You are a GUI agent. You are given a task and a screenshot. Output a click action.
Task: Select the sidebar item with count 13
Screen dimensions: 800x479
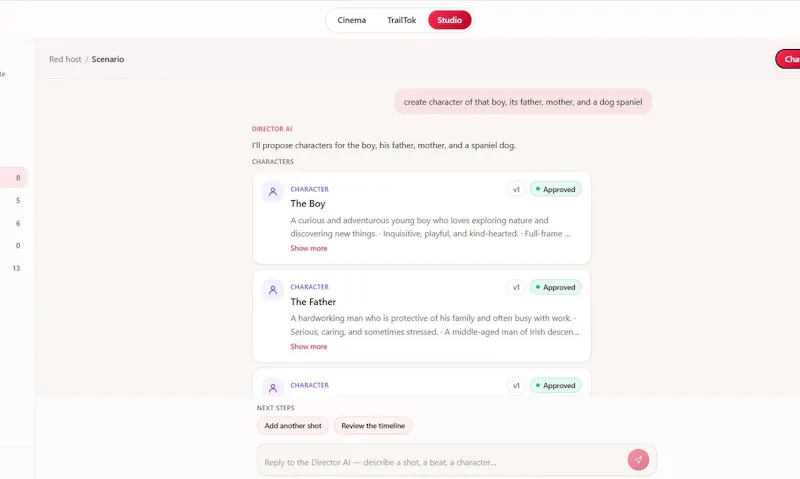pyautogui.click(x=14, y=268)
